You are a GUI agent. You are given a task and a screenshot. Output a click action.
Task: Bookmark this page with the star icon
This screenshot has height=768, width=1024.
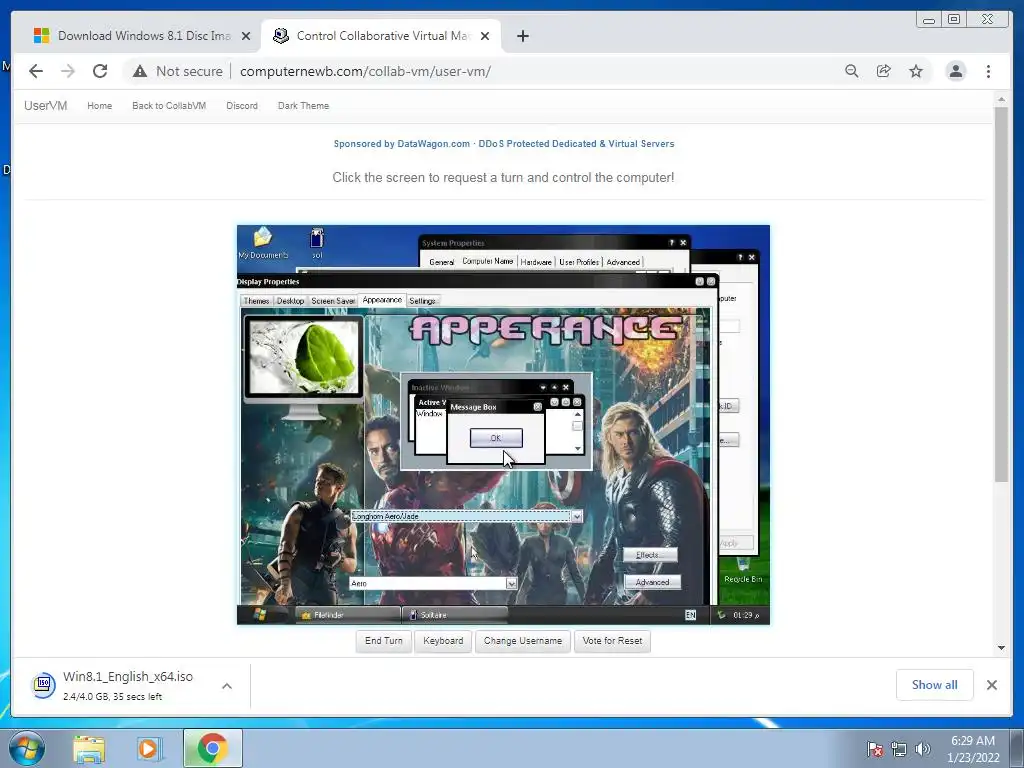pos(916,71)
